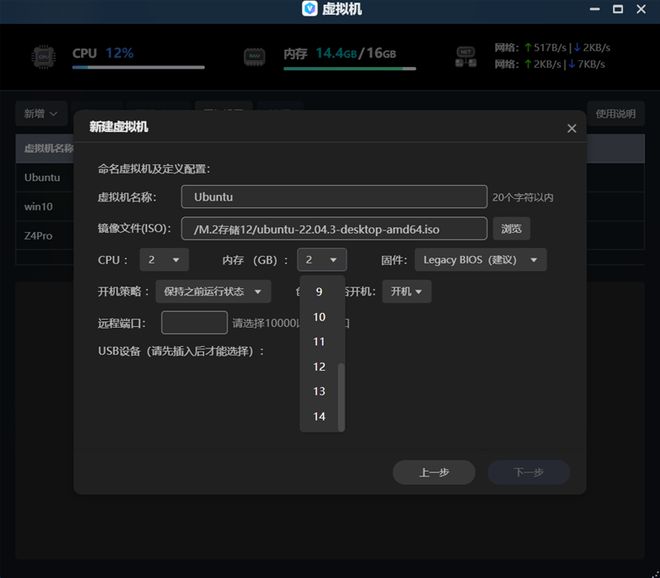Screen dimensions: 660x578
Task: Open the 使用说明 instructions button
Action: [x=615, y=114]
